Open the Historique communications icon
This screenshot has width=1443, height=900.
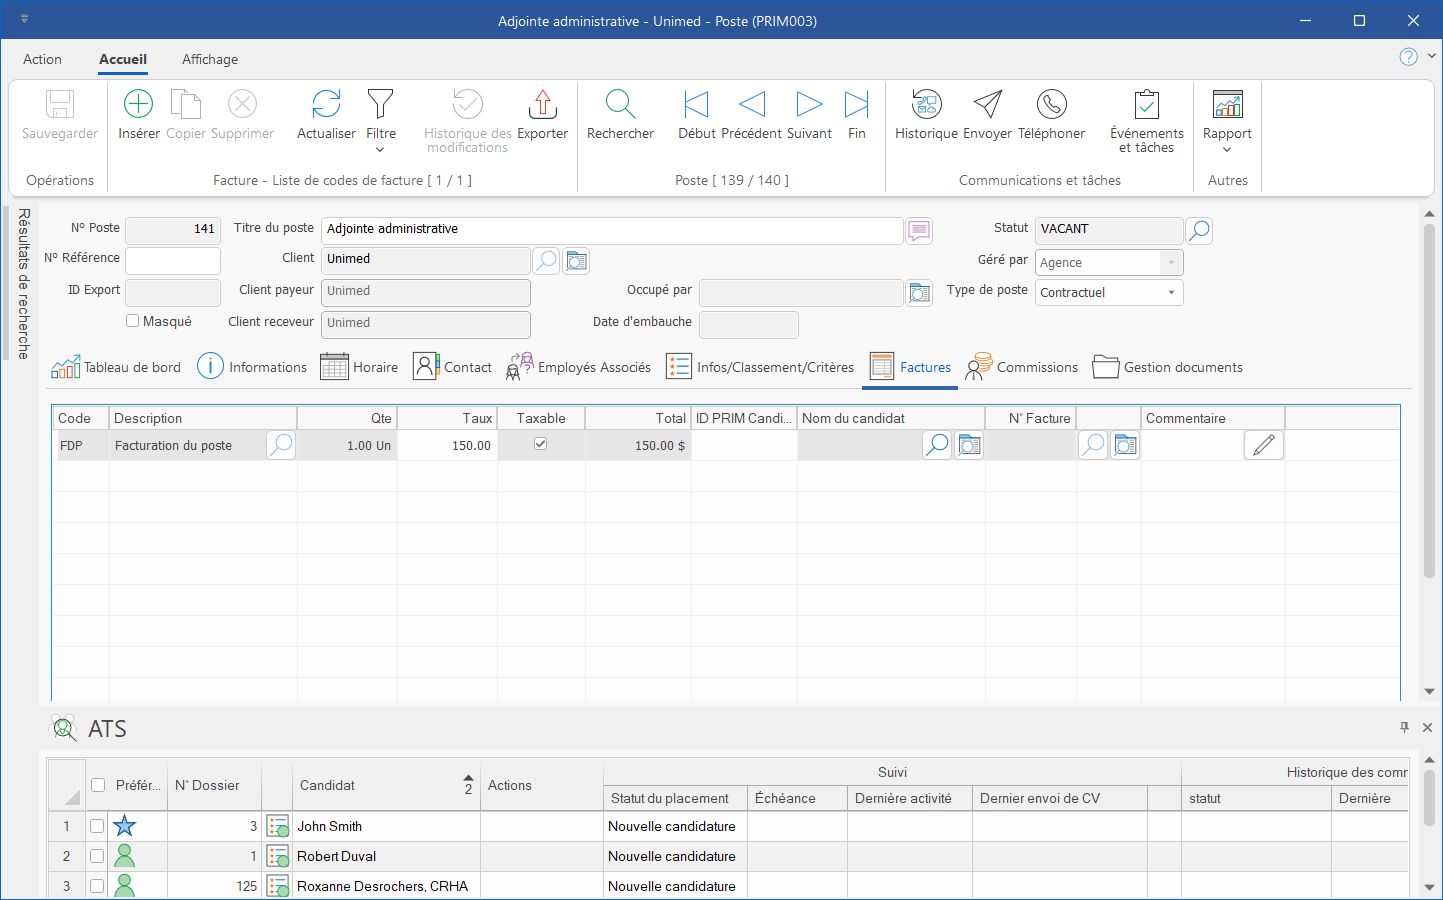pyautogui.click(x=926, y=105)
